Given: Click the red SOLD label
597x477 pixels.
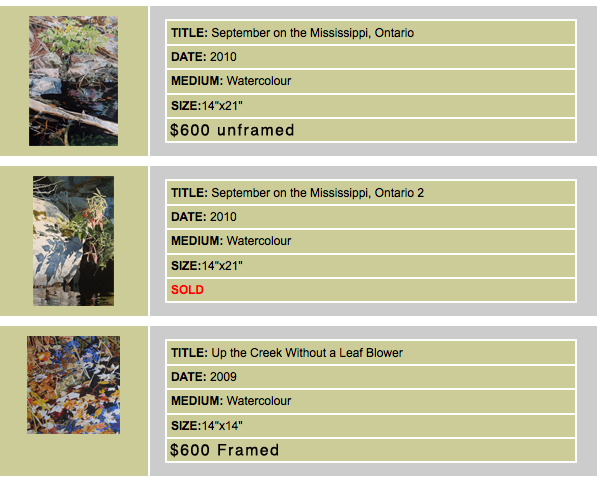Looking at the screenshot, I should point(187,290).
